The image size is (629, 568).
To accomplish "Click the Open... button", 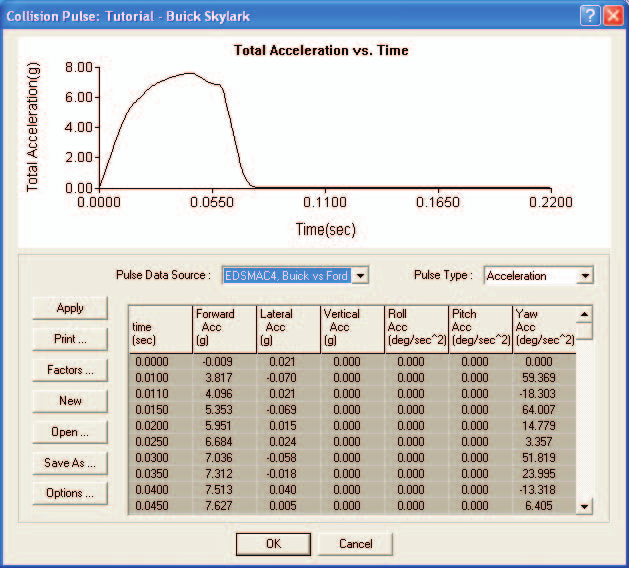I will (70, 432).
